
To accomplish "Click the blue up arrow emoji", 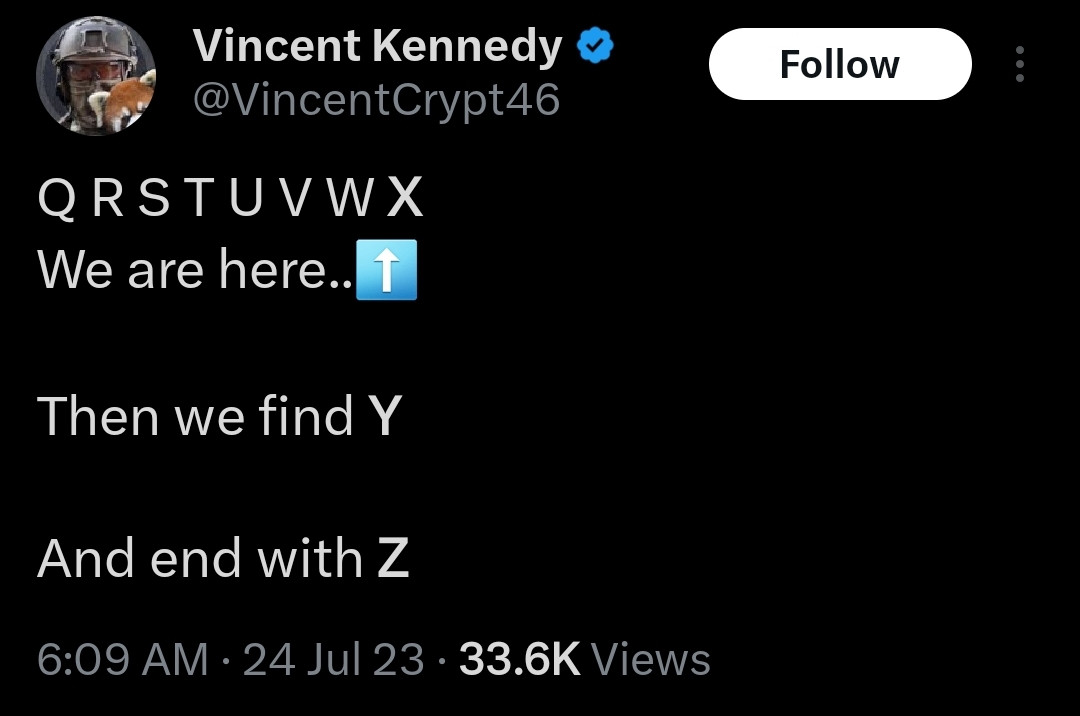I will click(387, 272).
